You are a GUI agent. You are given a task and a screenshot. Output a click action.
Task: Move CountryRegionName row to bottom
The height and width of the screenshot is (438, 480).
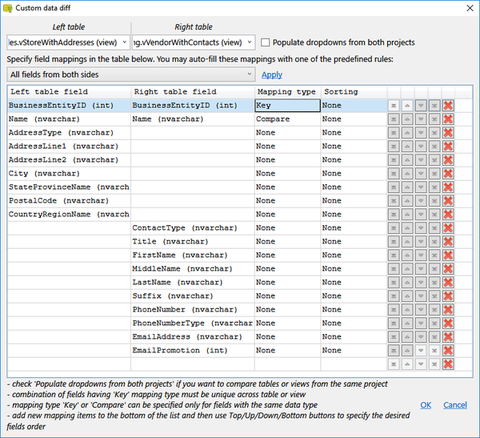434,214
